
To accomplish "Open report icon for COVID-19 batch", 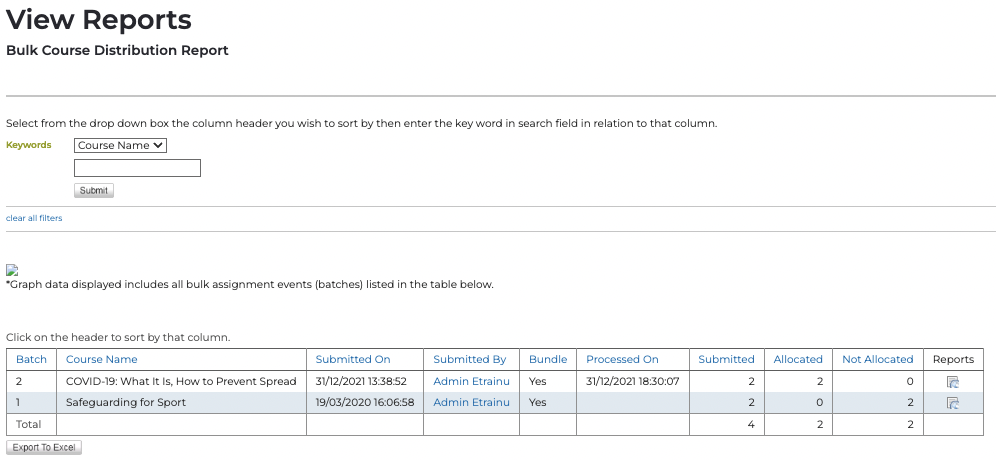I will [953, 381].
